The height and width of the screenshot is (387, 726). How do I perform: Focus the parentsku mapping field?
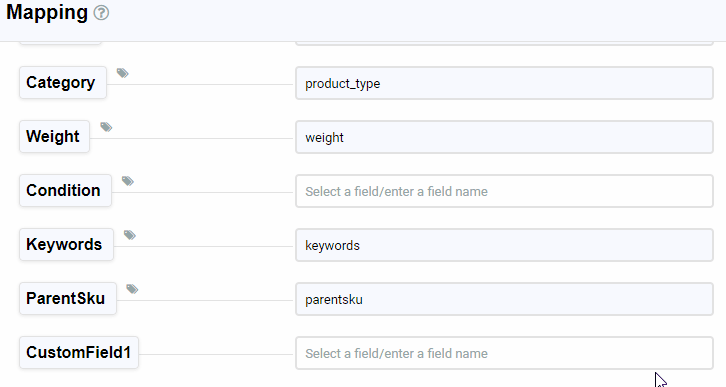click(x=504, y=299)
